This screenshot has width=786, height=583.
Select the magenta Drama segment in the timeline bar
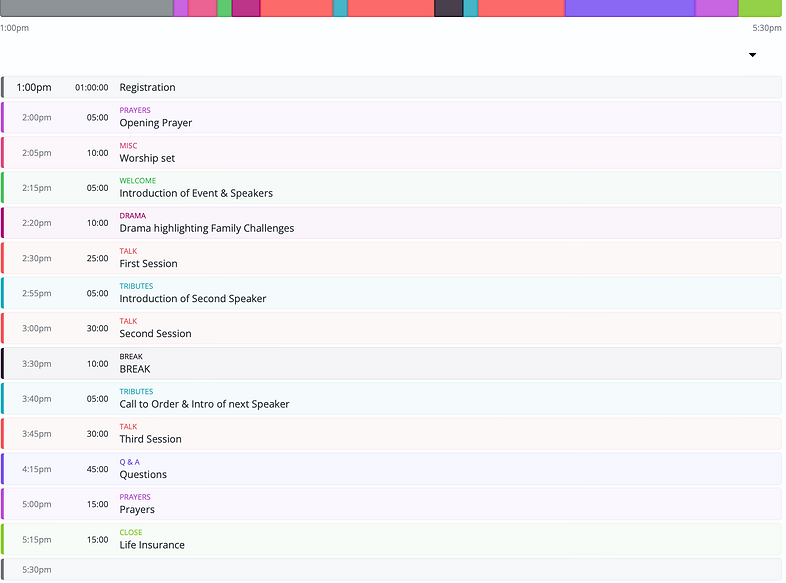[x=246, y=8]
